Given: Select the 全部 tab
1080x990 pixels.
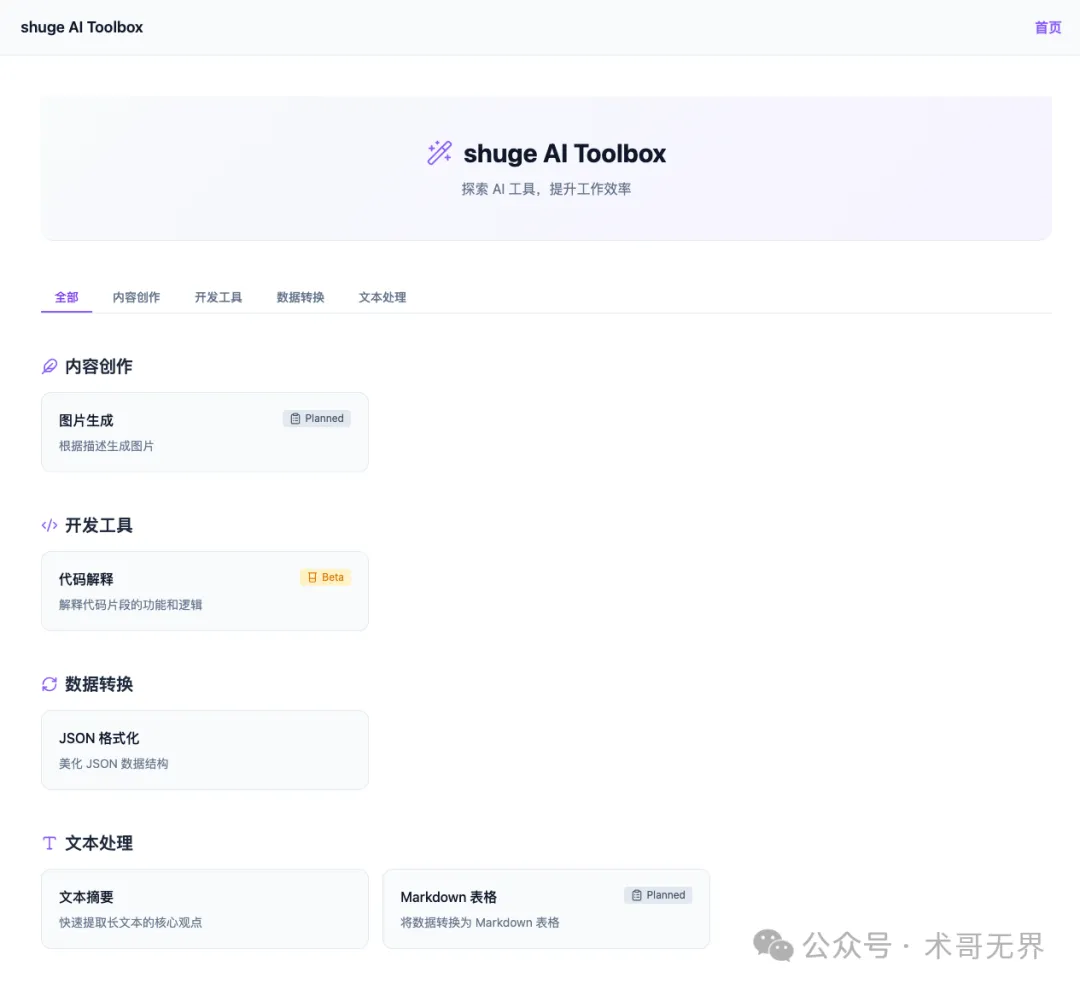Looking at the screenshot, I should click(x=67, y=298).
